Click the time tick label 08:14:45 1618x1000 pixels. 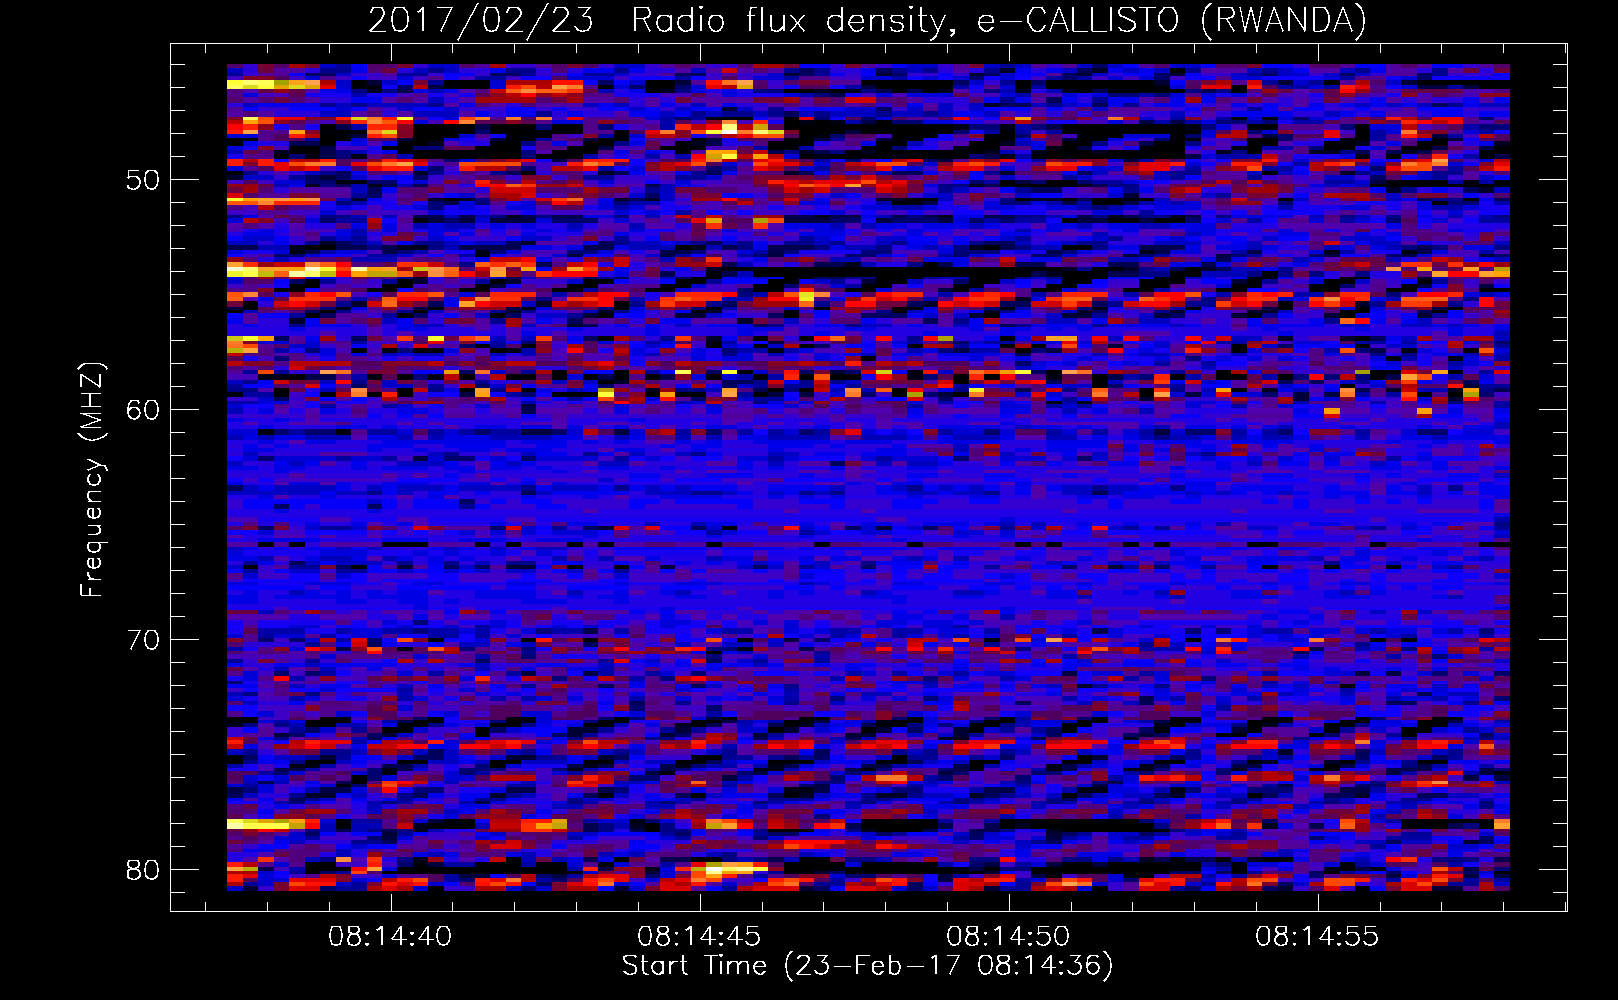click(699, 936)
